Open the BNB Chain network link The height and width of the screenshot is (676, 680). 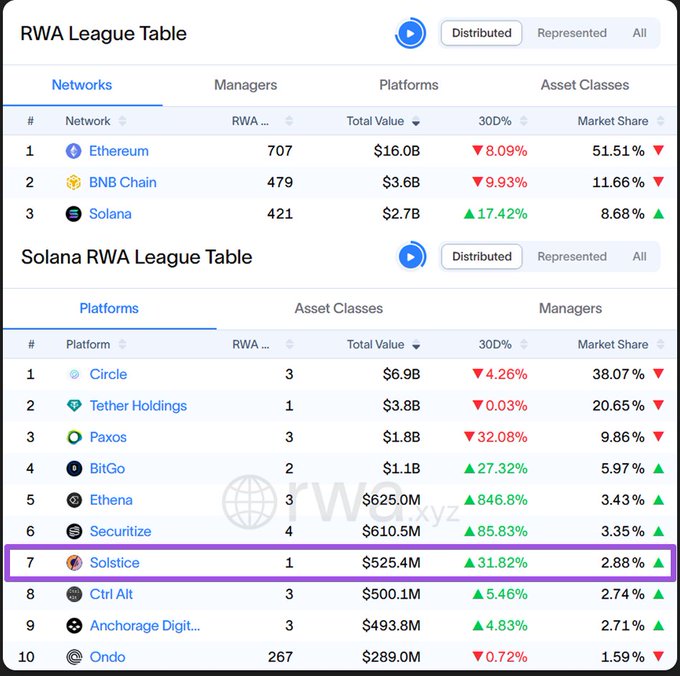[123, 182]
